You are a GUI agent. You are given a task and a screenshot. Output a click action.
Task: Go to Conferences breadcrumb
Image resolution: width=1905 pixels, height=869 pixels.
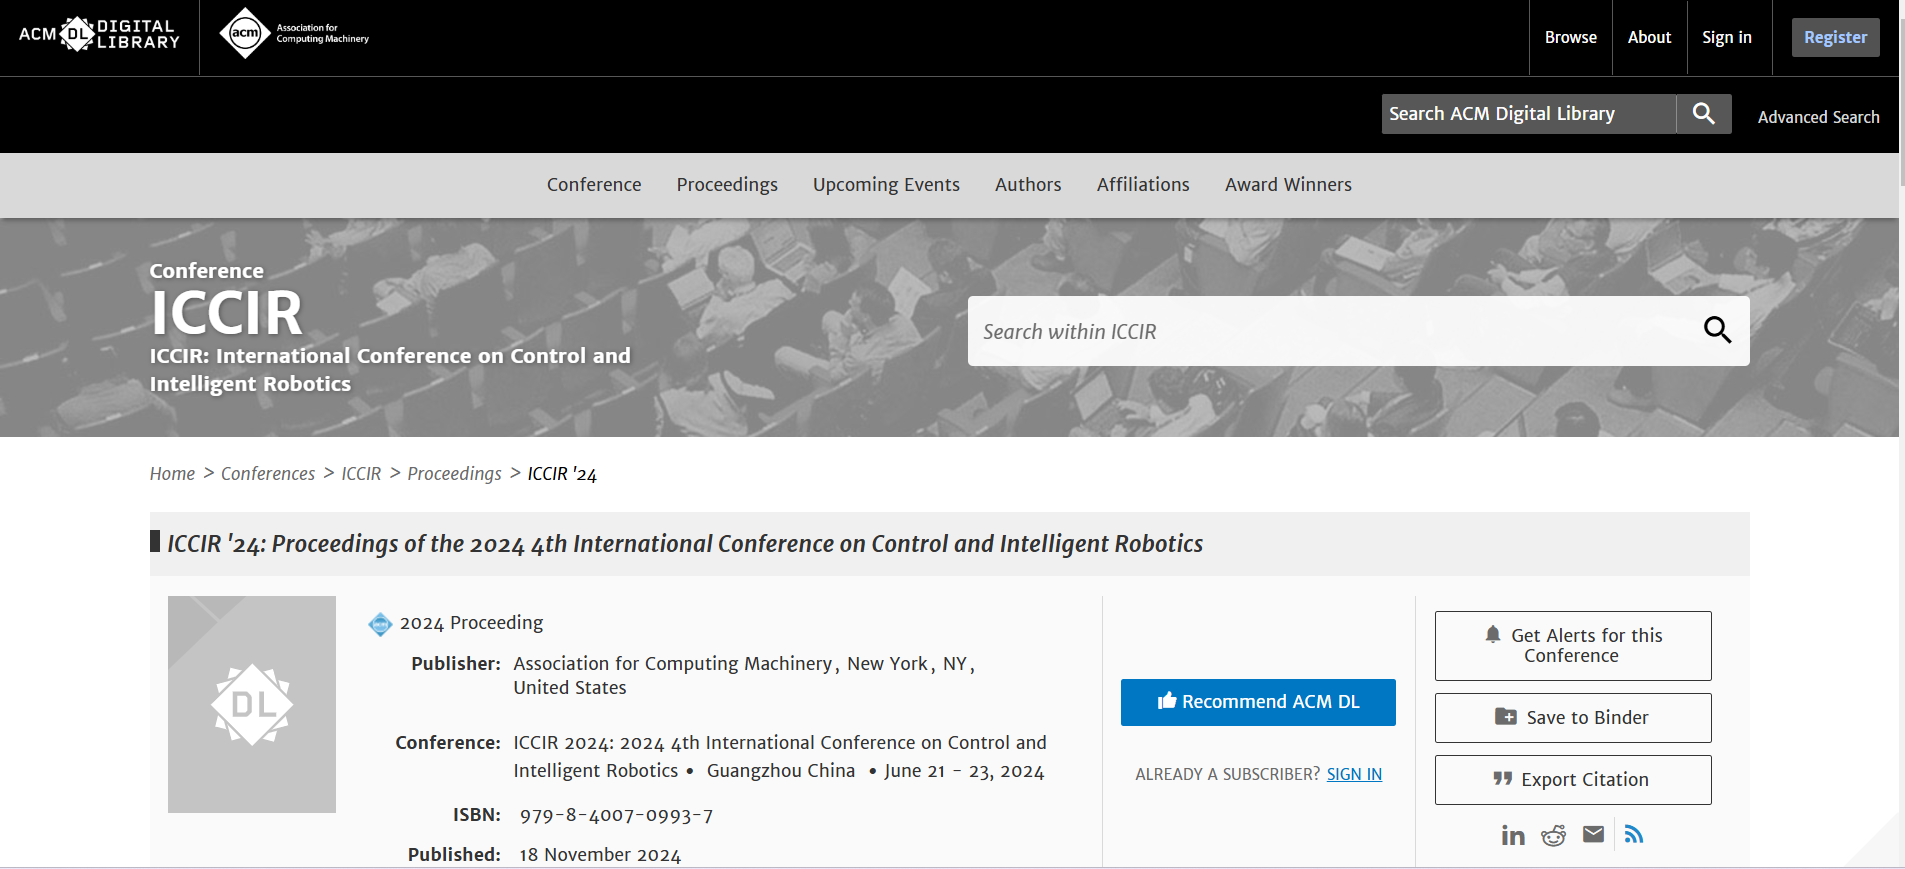point(268,474)
